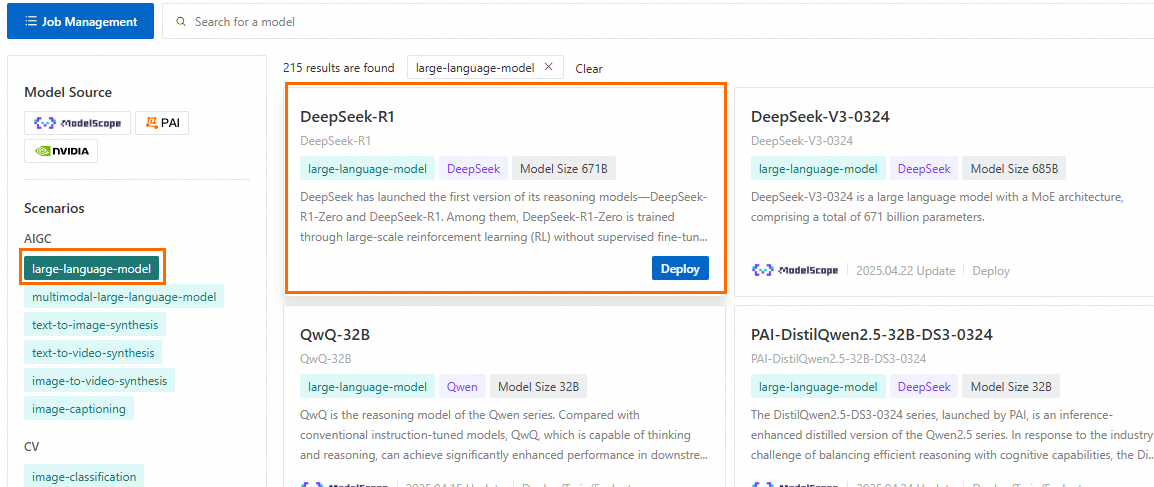1154x487 pixels.
Task: Click the search magnifier icon
Action: [181, 22]
